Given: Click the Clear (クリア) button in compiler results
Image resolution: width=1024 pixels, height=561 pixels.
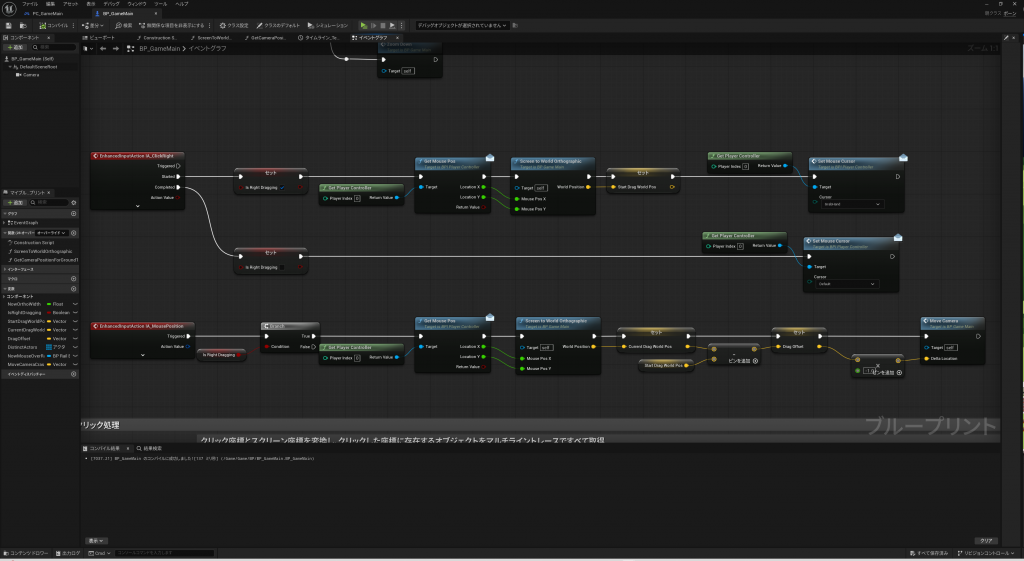Looking at the screenshot, I should pos(986,541).
